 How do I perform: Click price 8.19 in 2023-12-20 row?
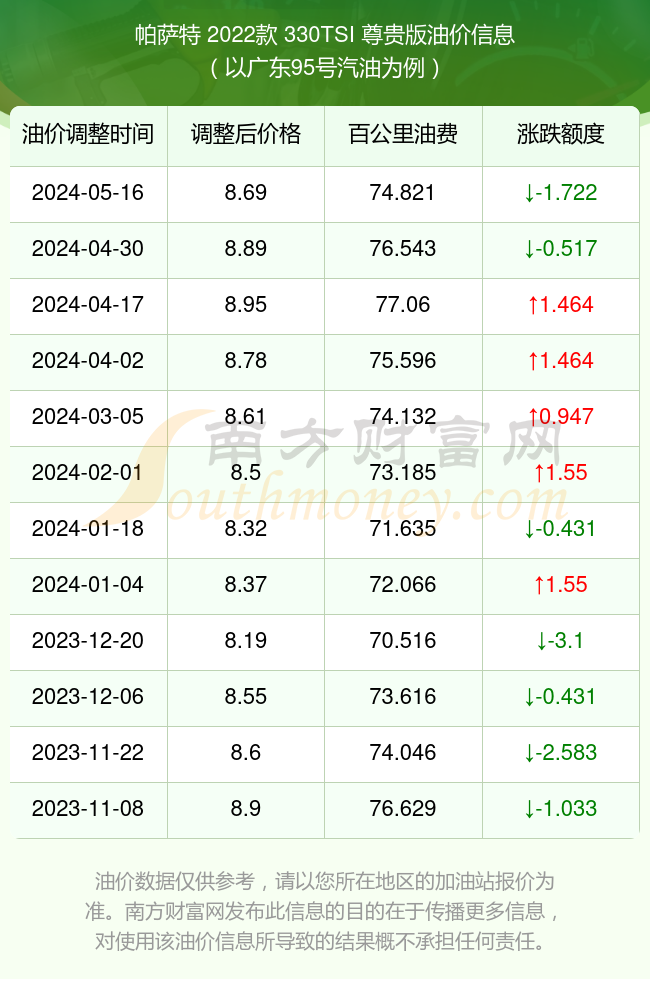tap(246, 641)
